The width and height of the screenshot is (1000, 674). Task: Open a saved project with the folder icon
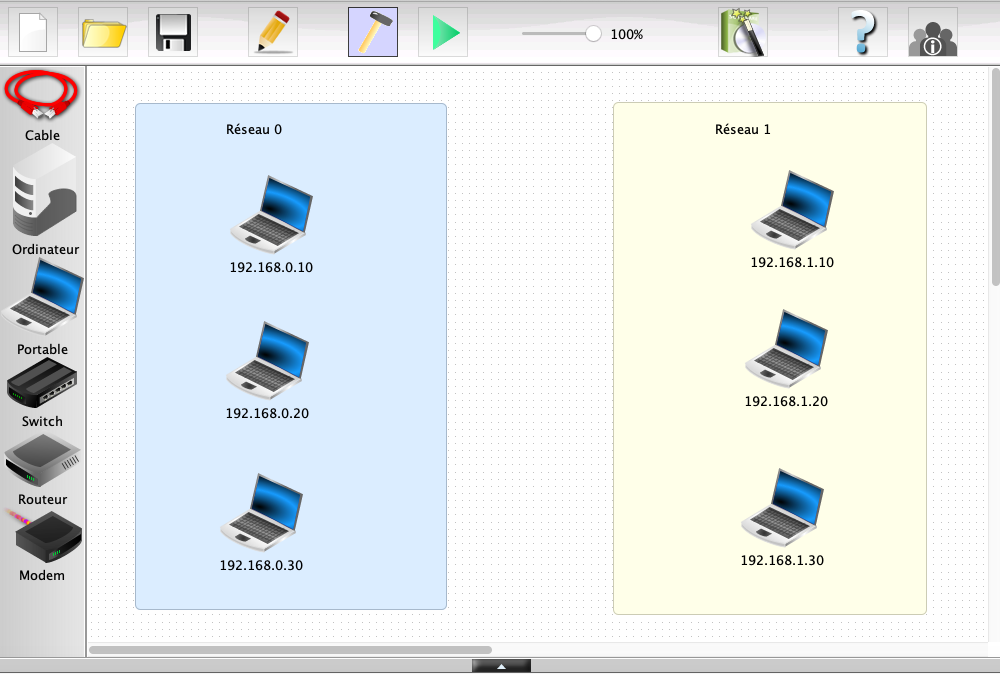pyautogui.click(x=103, y=32)
